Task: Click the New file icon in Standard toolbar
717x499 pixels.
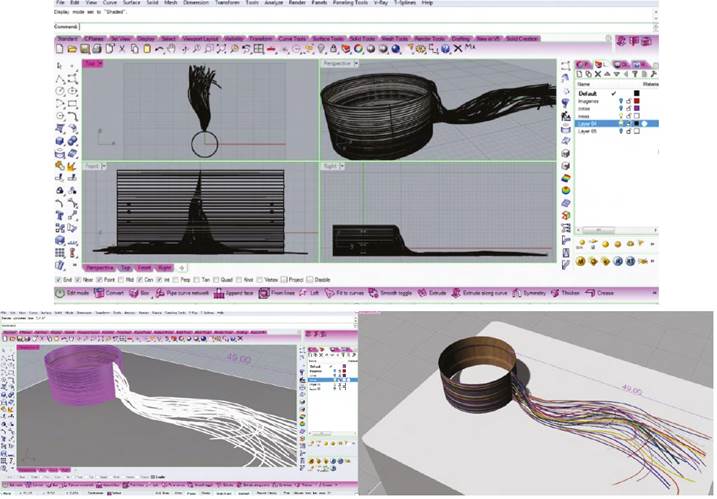Action: [x=62, y=49]
